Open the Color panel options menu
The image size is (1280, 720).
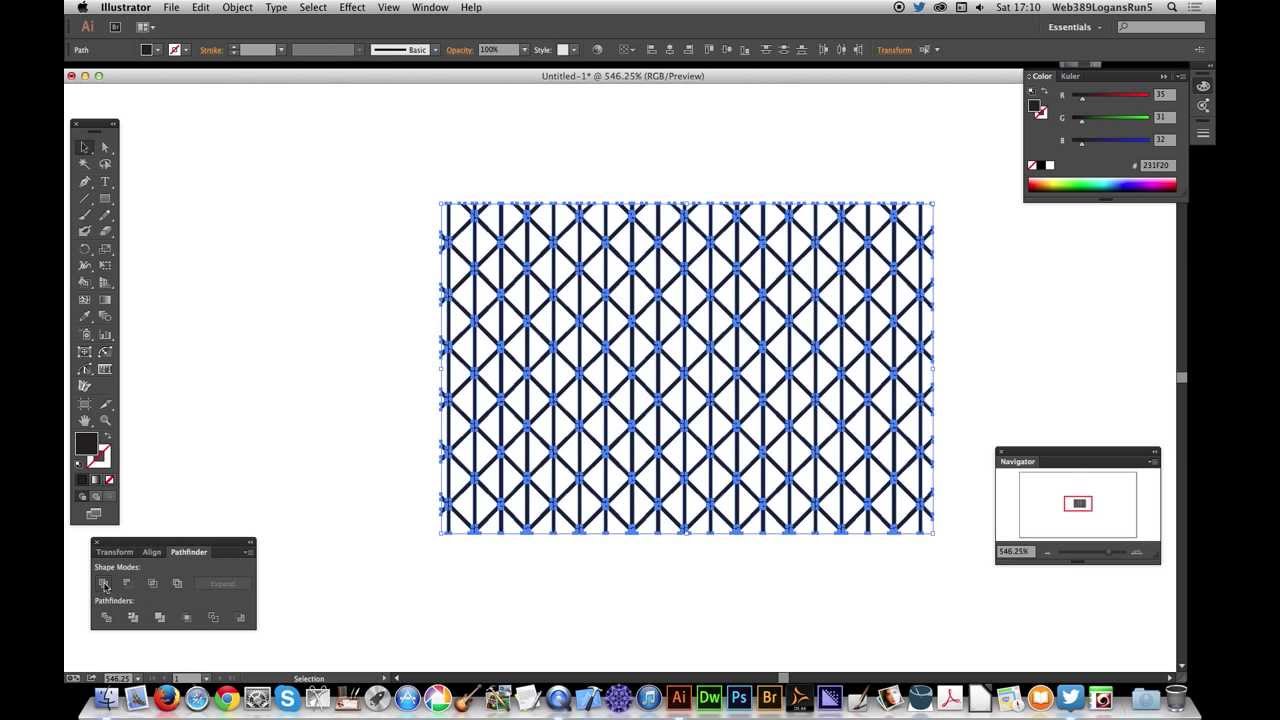pos(1180,76)
